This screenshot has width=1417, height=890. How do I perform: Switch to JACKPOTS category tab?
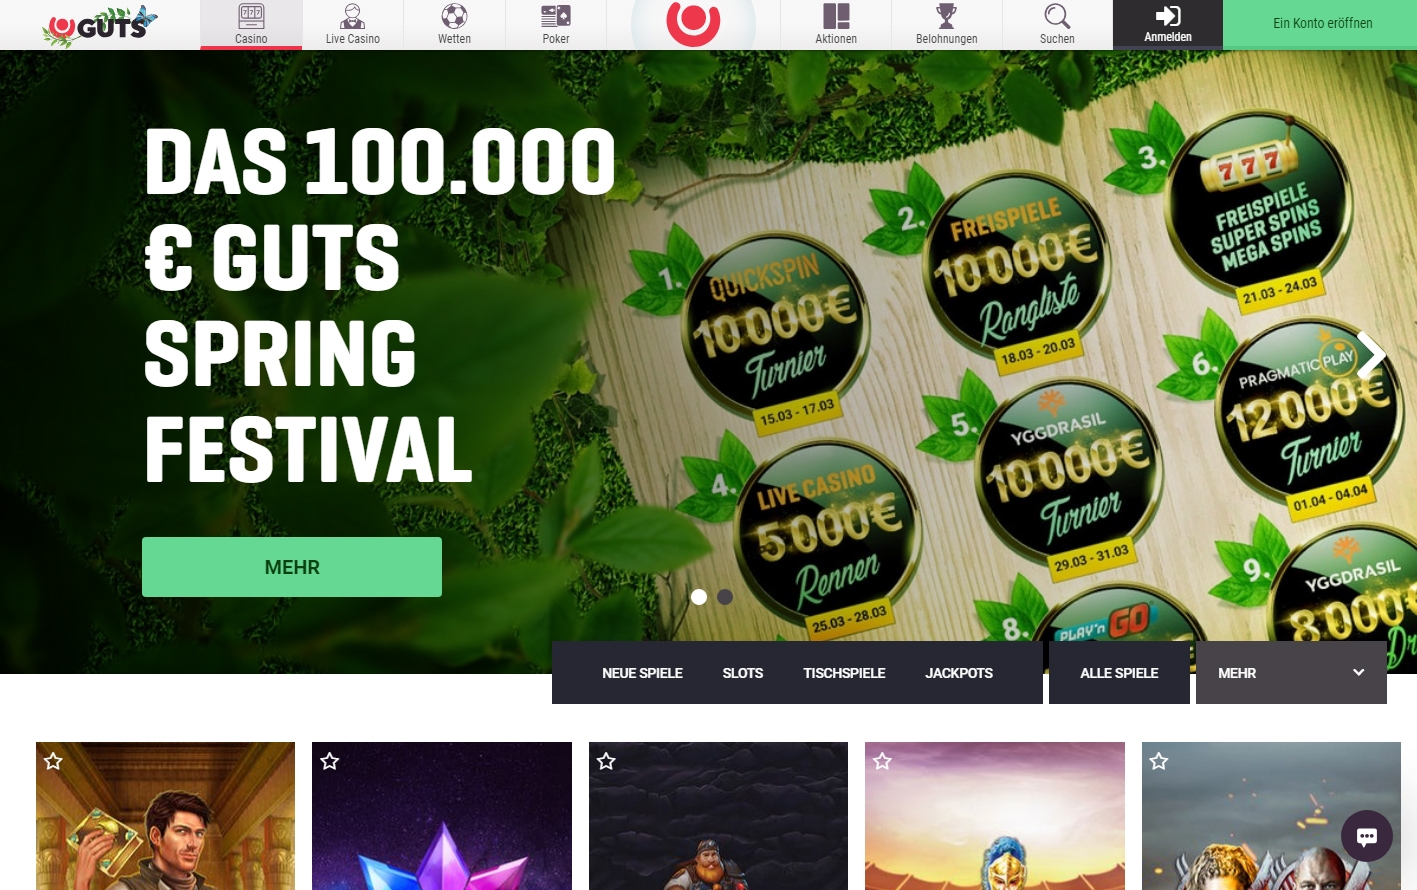(959, 673)
